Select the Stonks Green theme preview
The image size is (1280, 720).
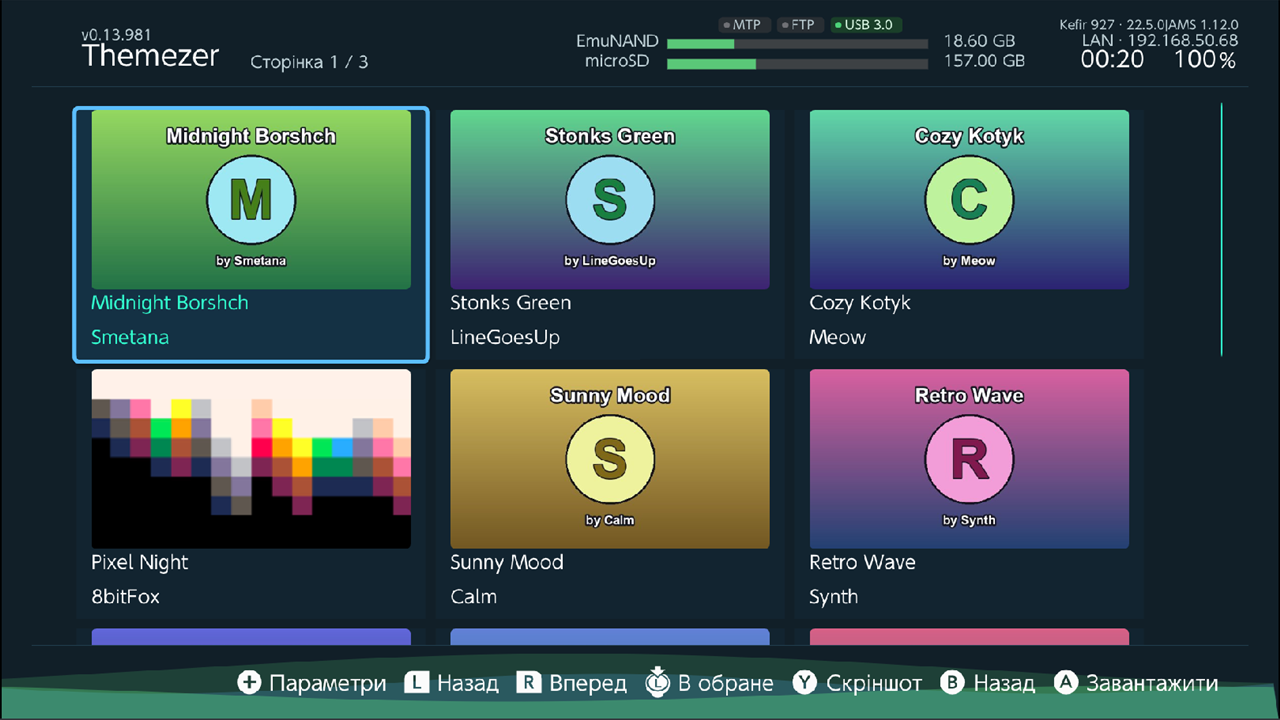610,200
